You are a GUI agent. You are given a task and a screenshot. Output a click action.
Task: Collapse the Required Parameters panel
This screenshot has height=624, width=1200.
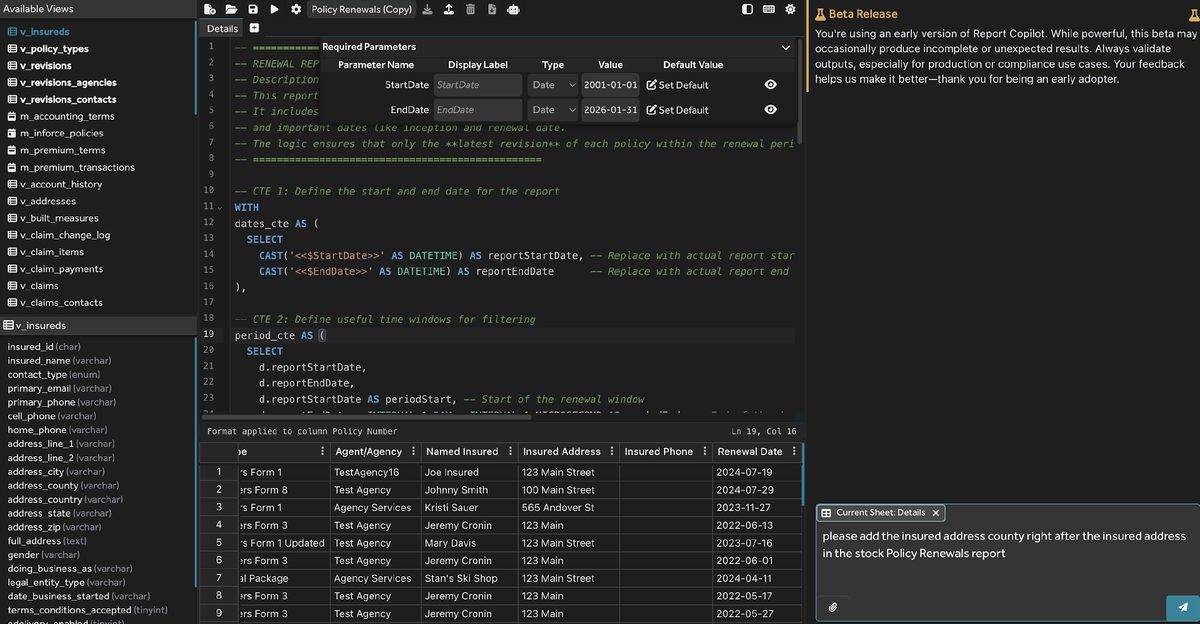(x=785, y=47)
